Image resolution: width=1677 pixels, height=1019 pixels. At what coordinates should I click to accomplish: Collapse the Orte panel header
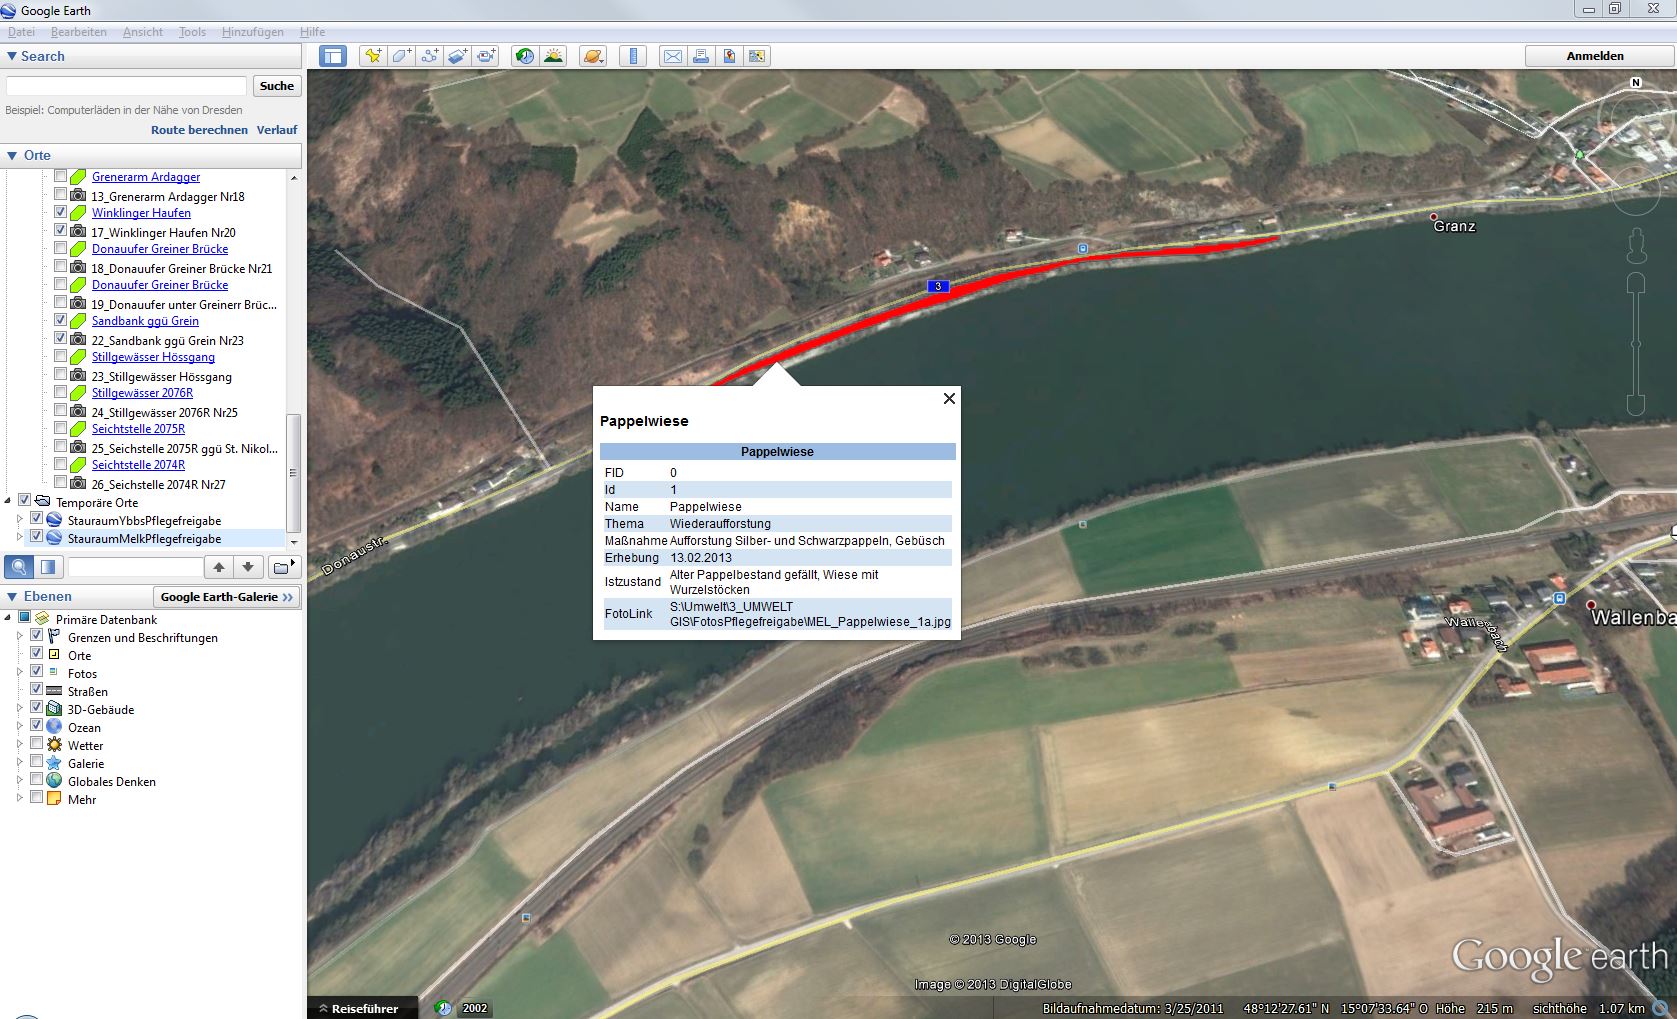[152, 155]
